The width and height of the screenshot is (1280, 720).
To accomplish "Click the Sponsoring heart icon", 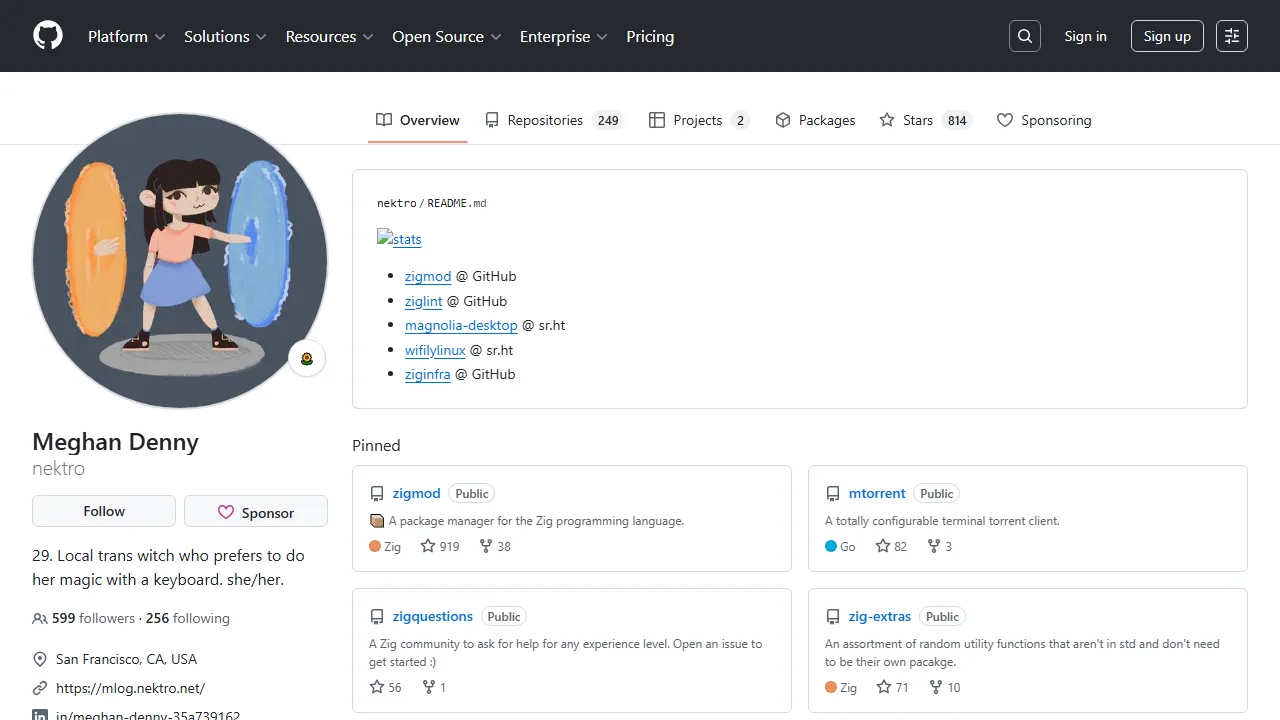I will 1004,119.
